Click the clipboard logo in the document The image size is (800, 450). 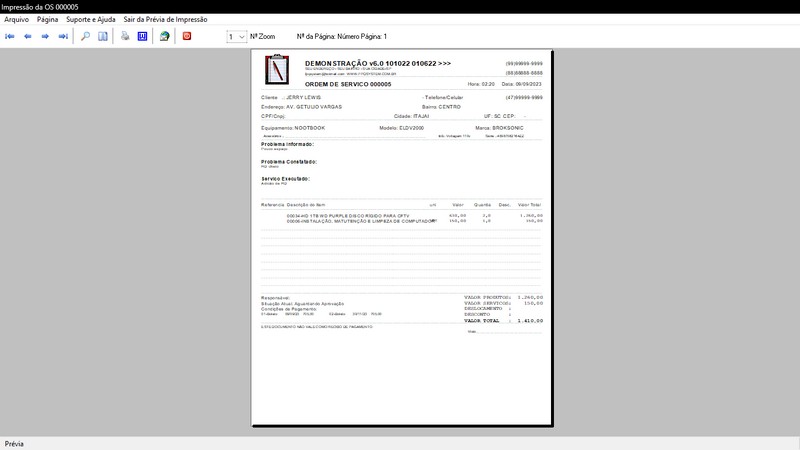pyautogui.click(x=277, y=69)
